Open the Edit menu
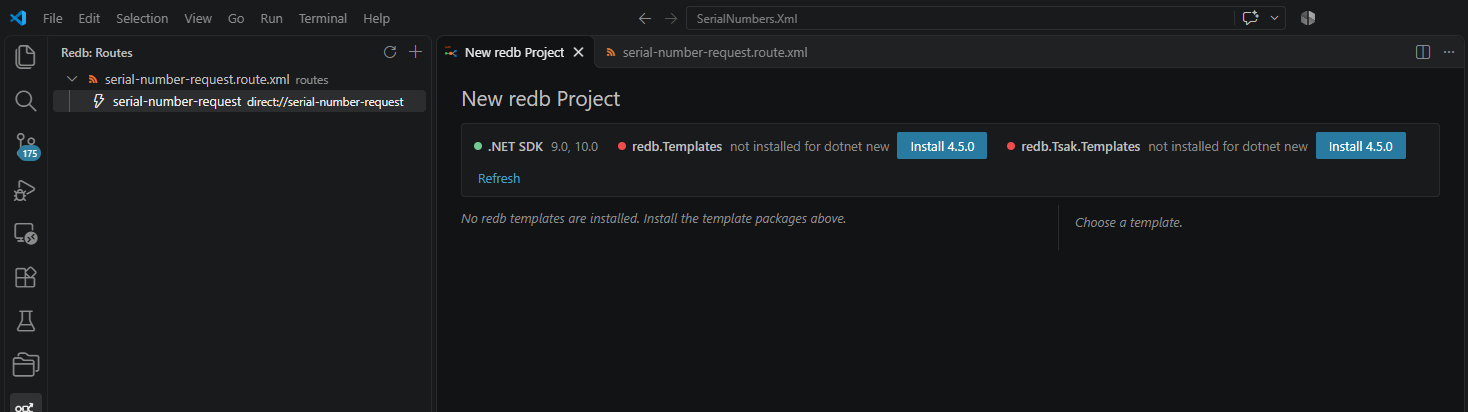Screen dimensions: 1468x412 click(89, 18)
